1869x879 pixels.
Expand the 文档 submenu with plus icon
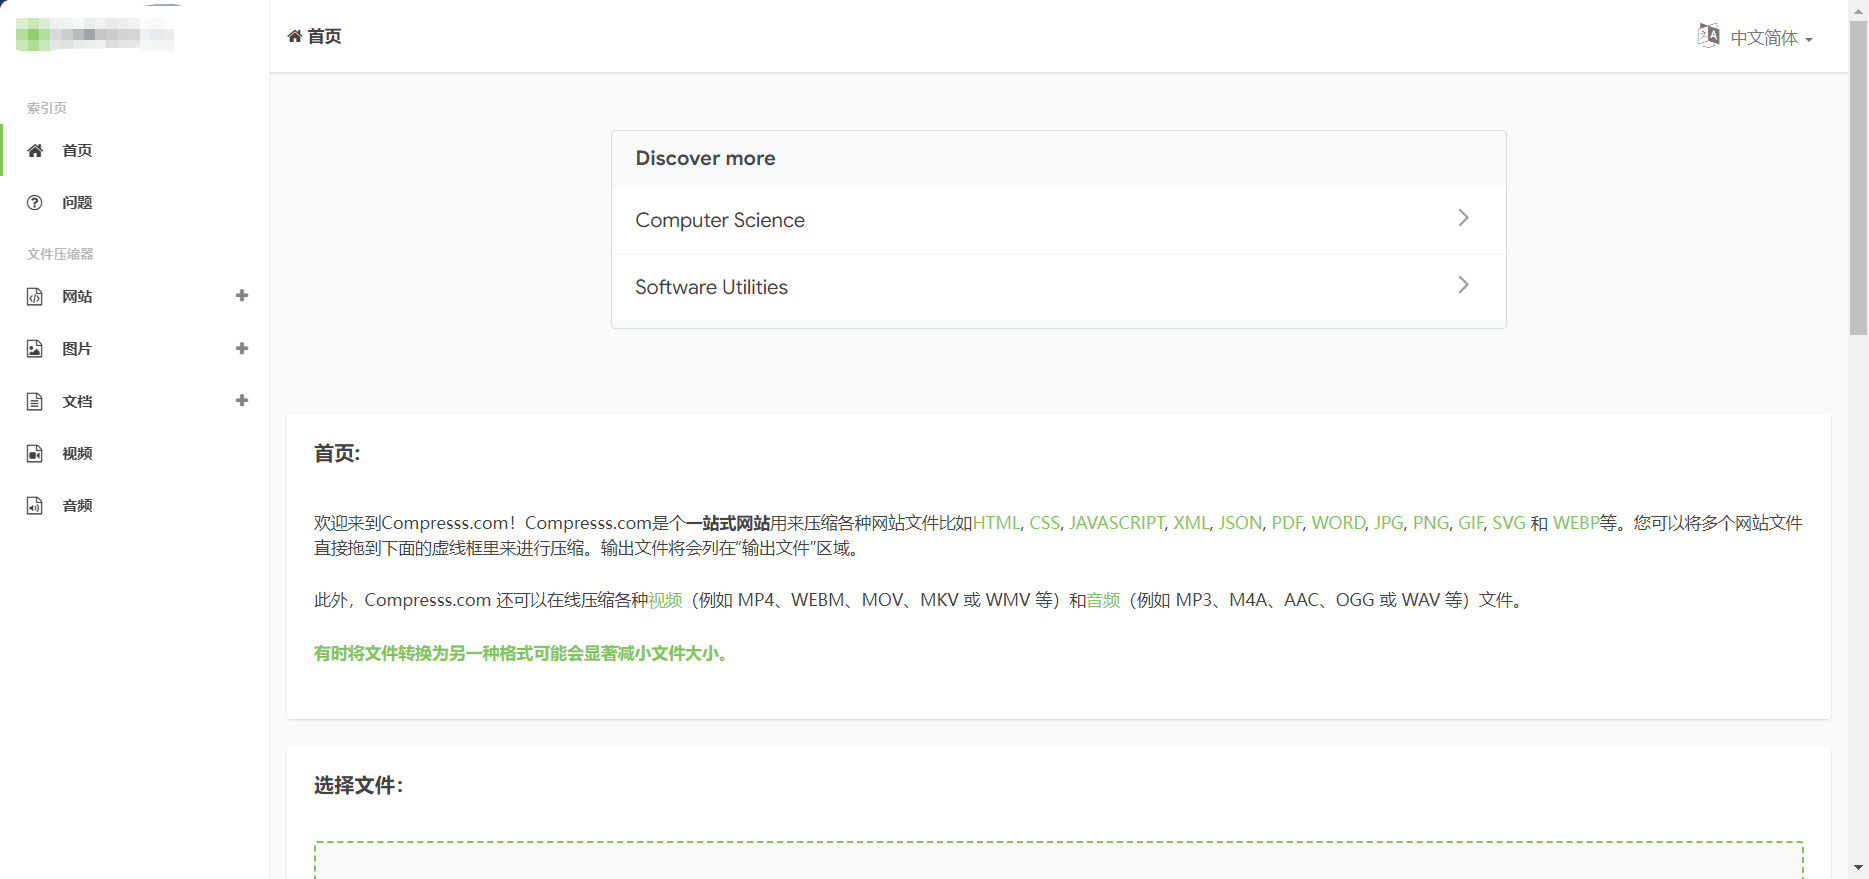(241, 400)
